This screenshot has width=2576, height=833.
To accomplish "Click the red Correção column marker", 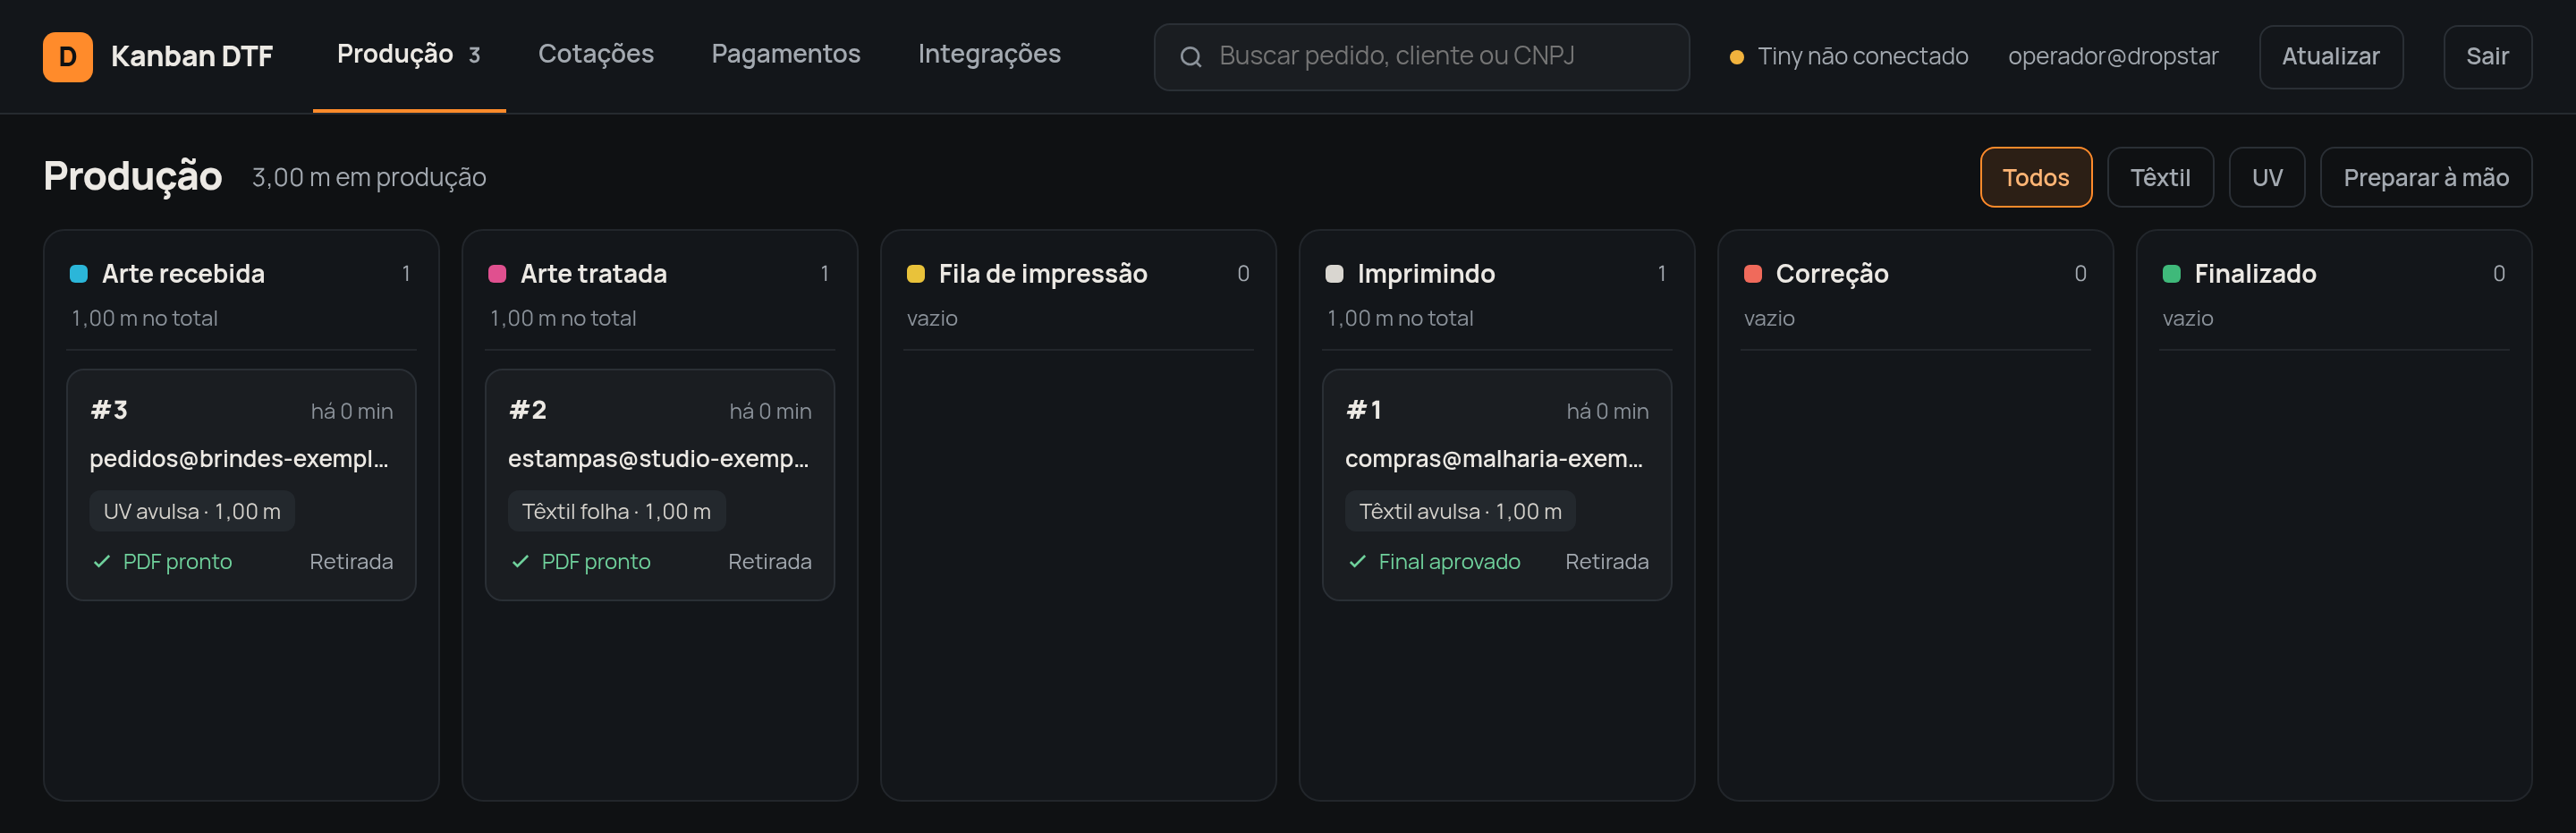I will [x=1752, y=274].
